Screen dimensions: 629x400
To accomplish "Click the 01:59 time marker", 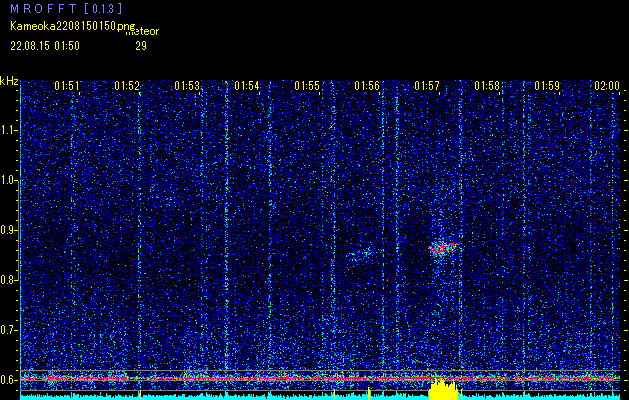I will coord(547,85).
